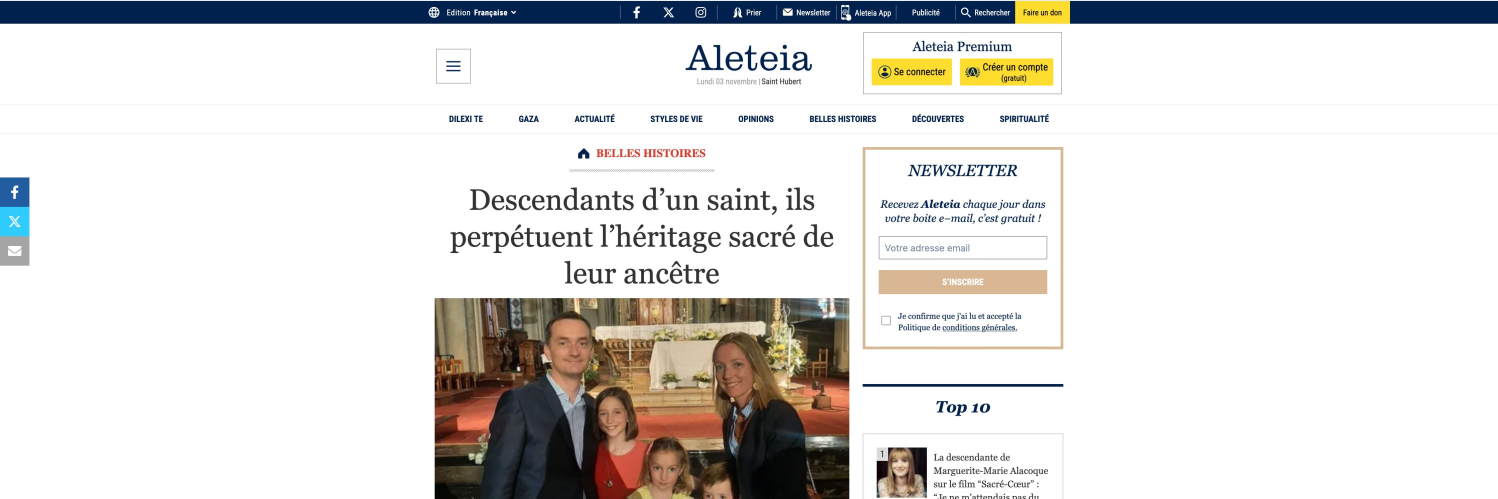Screen dimensions: 1498x499
Task: Expand the Edition Française language dropdown
Action: [x=473, y=12]
